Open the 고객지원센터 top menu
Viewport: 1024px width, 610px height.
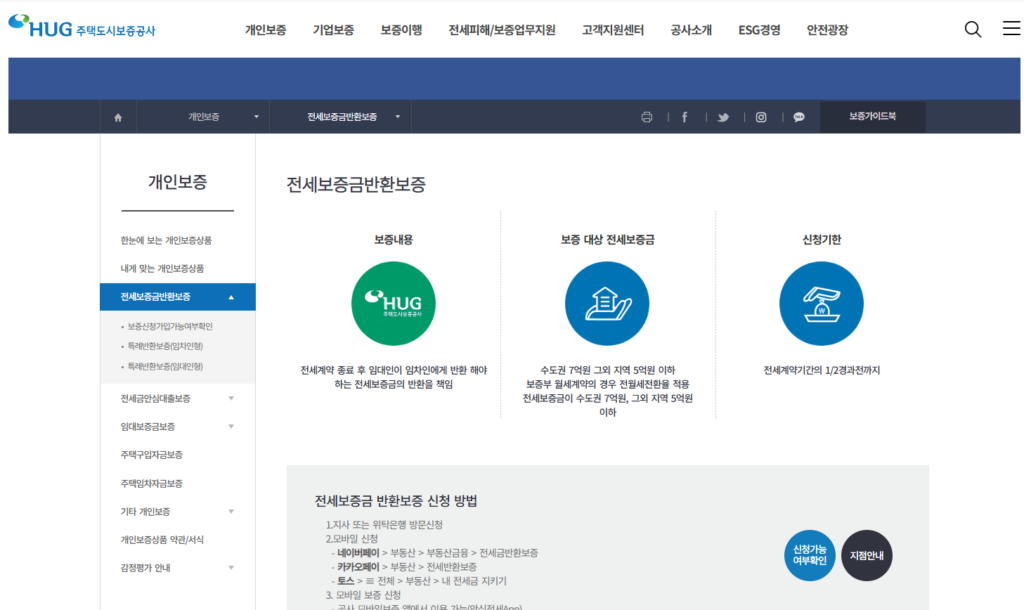click(613, 30)
